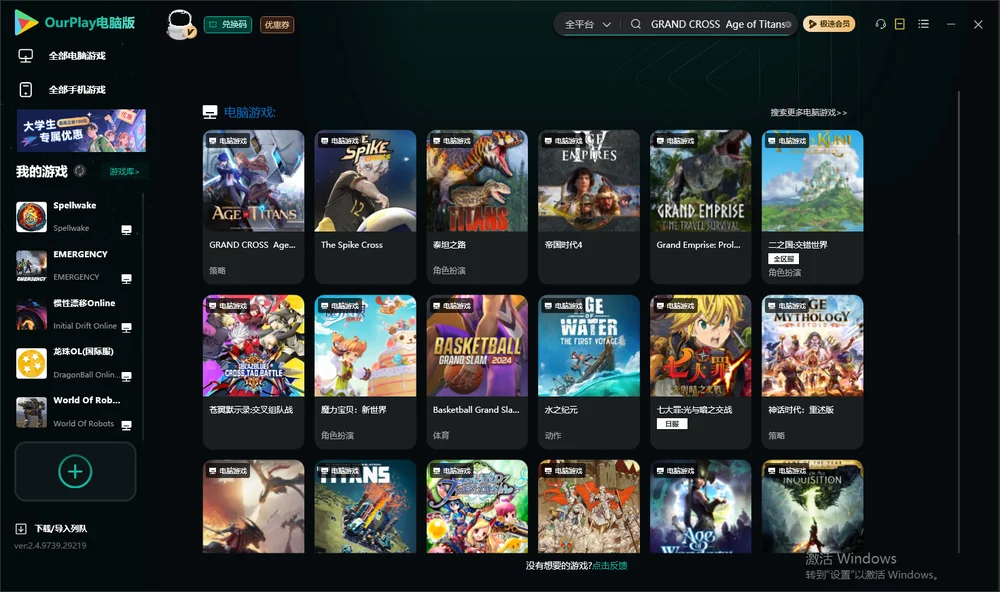Select EMERGENCY in my games list
Screen dimensions: 1000x592
tap(75, 265)
